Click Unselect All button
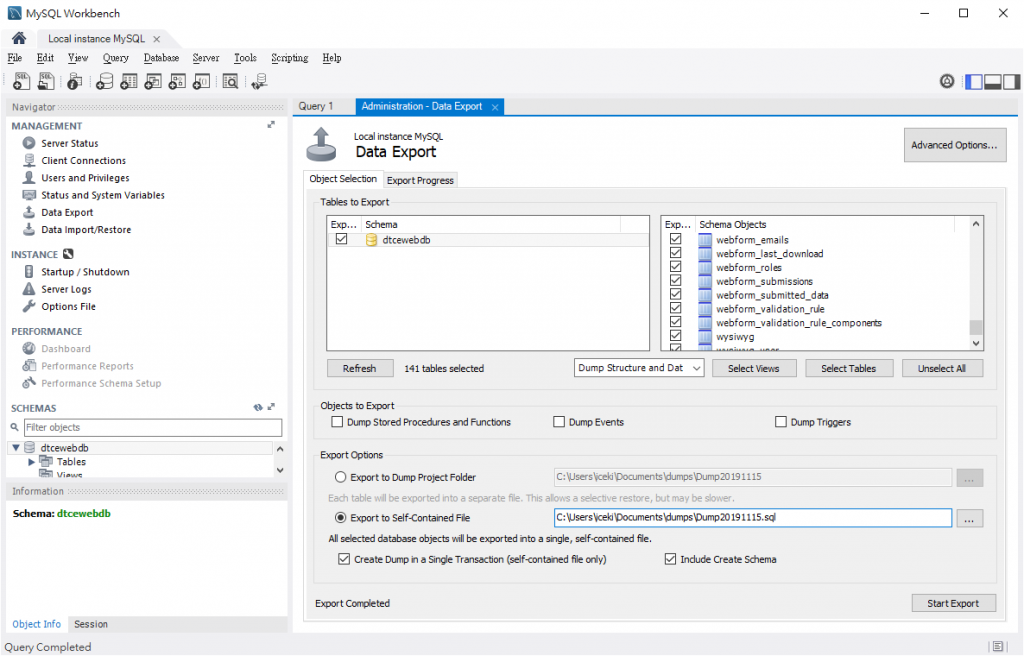Image resolution: width=1024 pixels, height=656 pixels. coord(942,369)
